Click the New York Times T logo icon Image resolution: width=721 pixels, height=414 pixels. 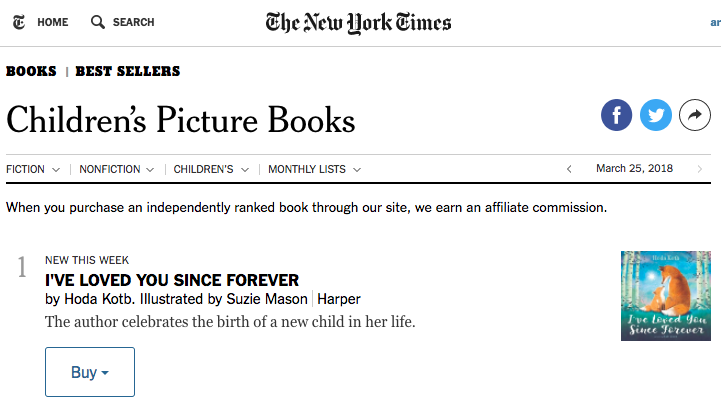(19, 22)
